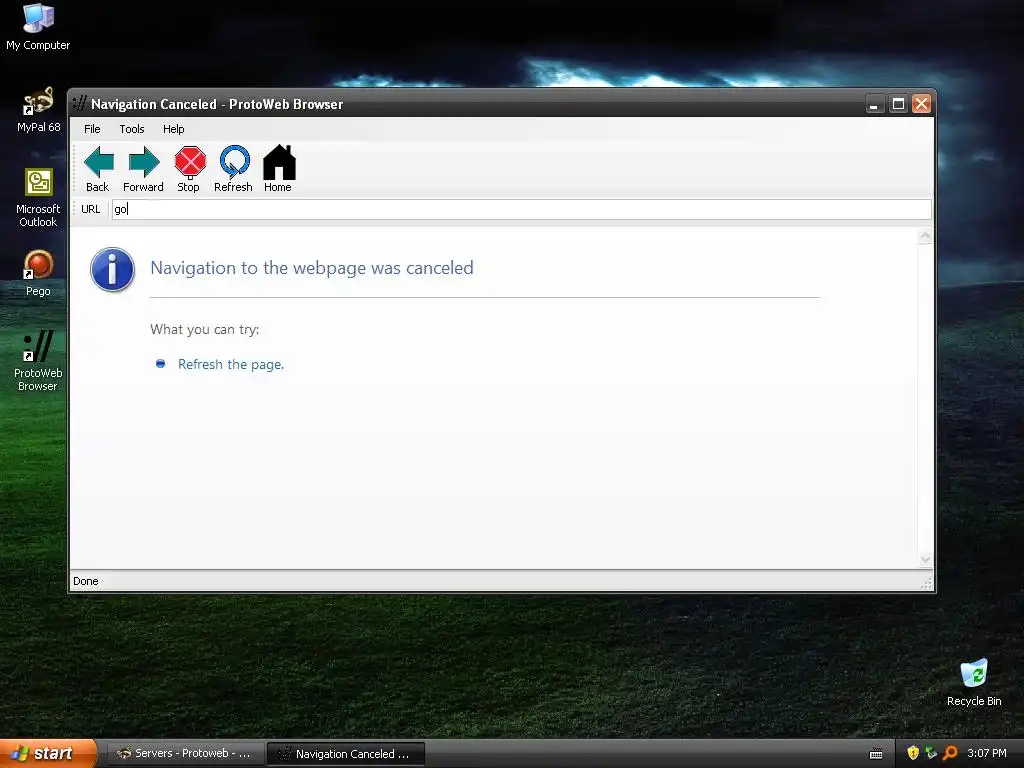Select the MyPal 68 desktop shortcut

tap(38, 110)
